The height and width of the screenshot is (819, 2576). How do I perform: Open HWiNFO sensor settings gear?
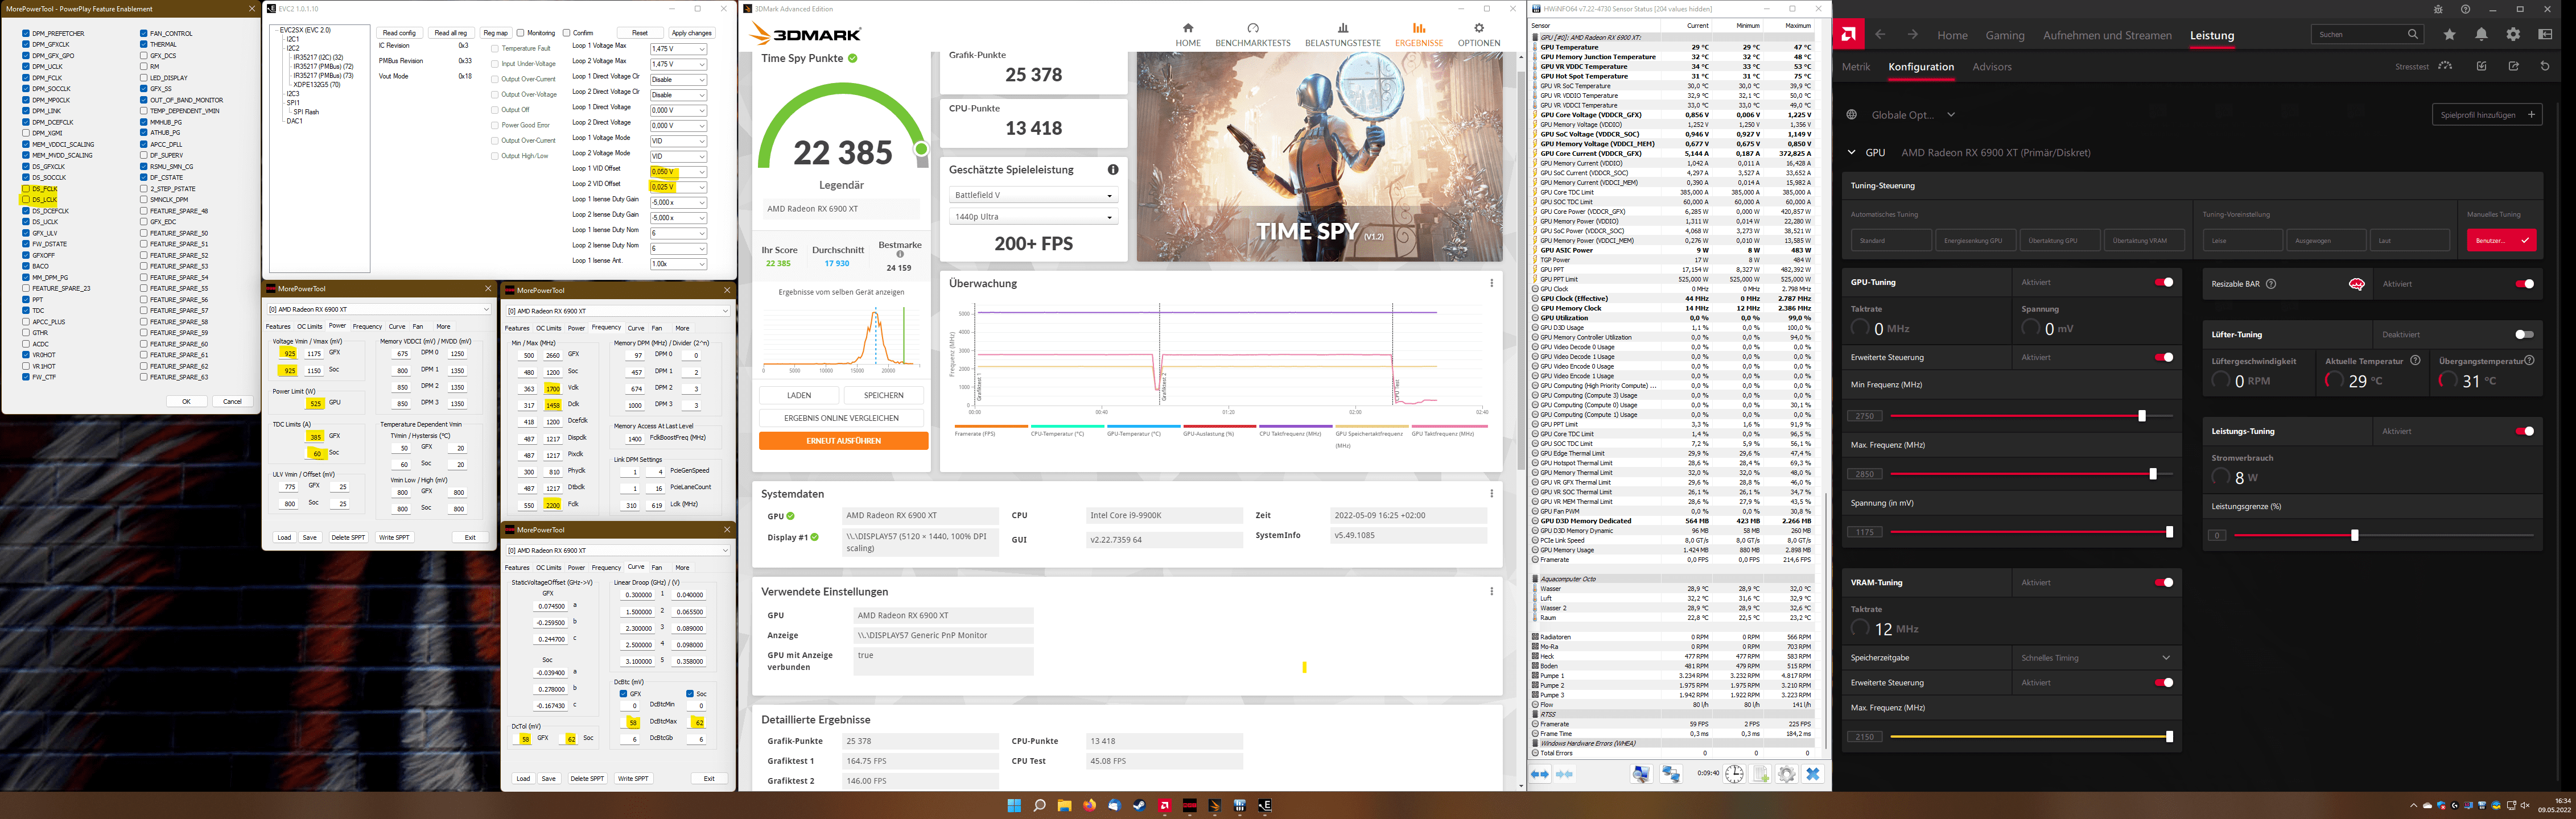point(1786,774)
